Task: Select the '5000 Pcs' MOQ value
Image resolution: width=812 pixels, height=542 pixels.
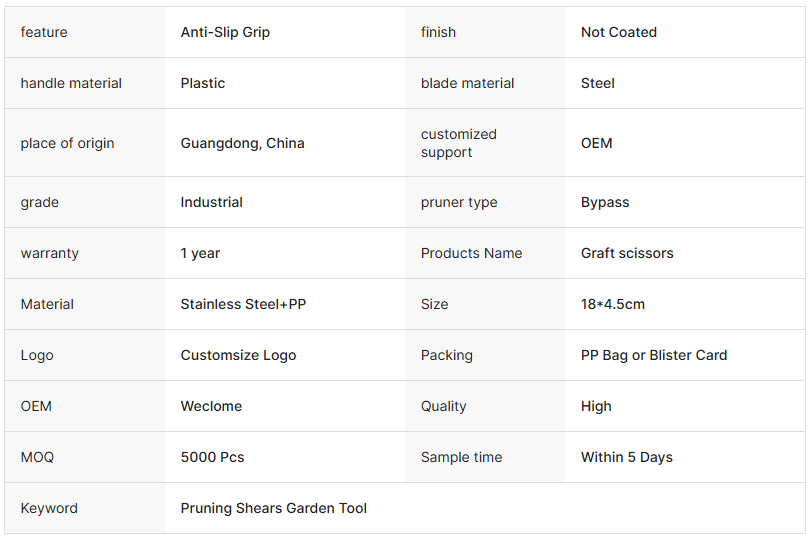Action: (x=212, y=457)
